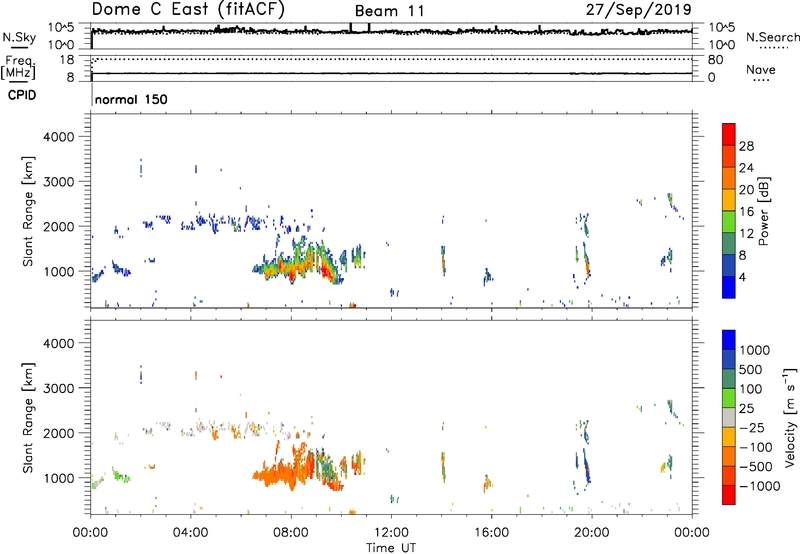Click the '08:00' time tick label
The width and height of the screenshot is (800, 554).
(x=290, y=533)
